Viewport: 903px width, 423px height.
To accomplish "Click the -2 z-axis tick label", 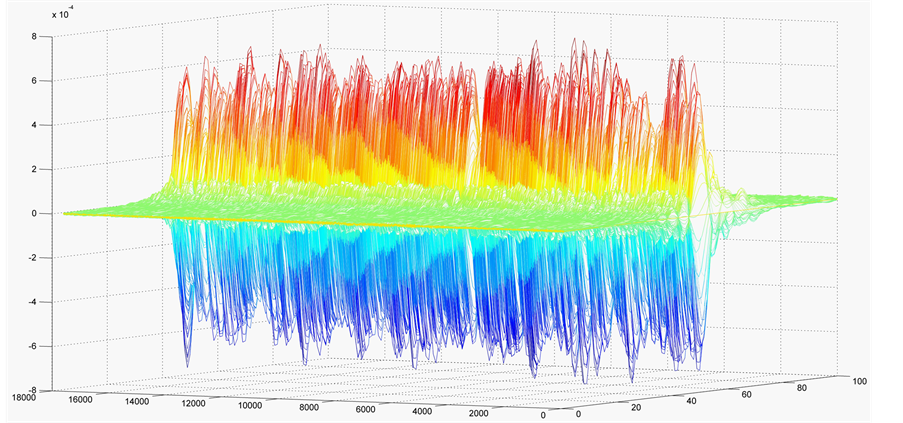I will (x=31, y=258).
